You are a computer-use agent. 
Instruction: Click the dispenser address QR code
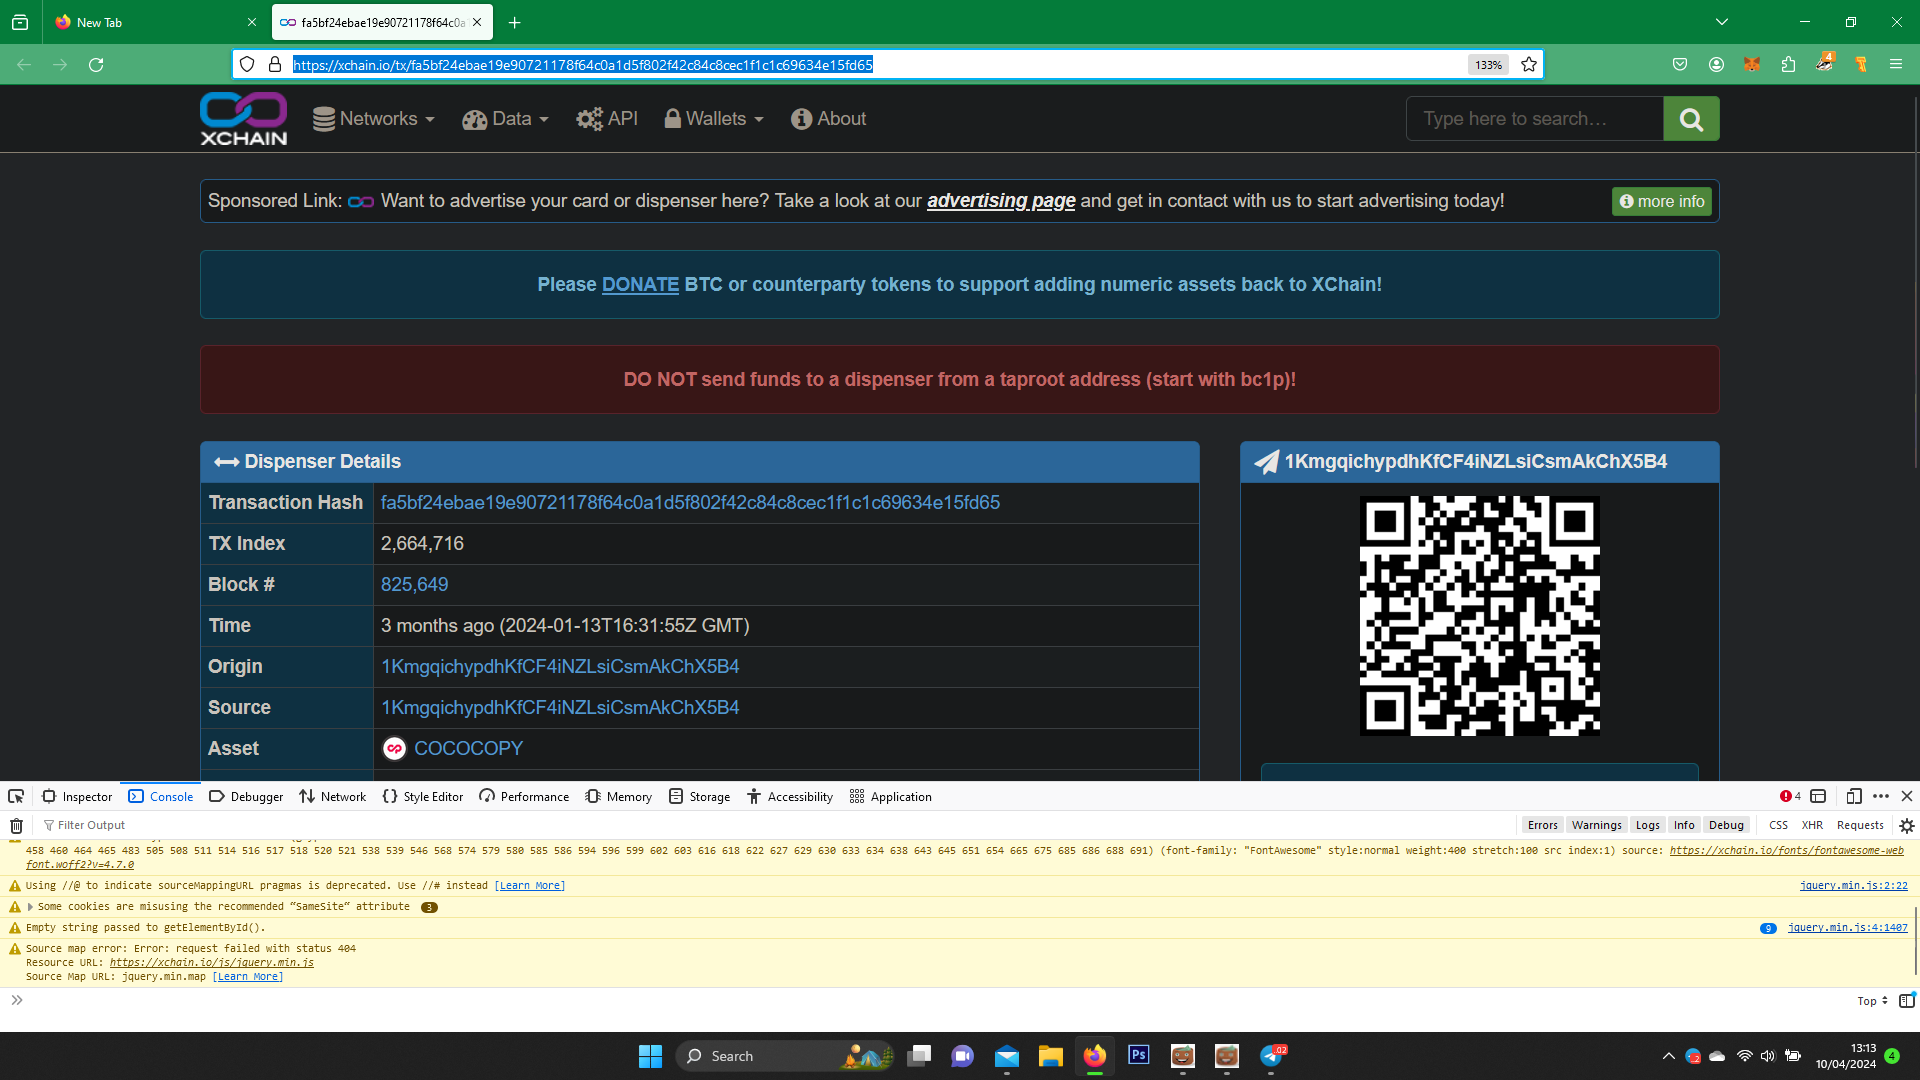click(x=1479, y=616)
